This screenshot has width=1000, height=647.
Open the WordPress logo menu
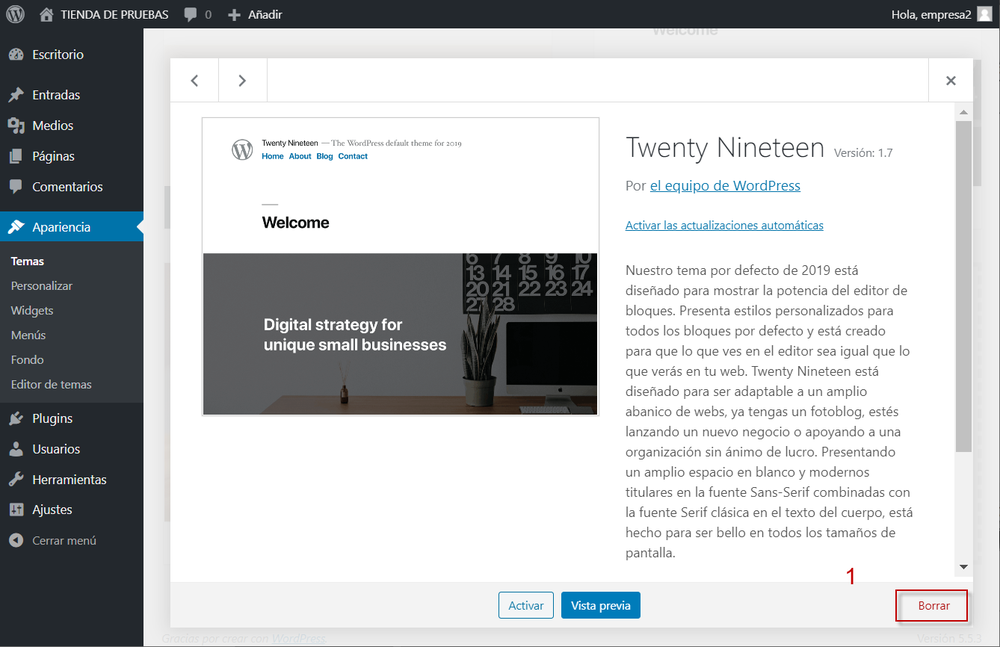(x=15, y=14)
